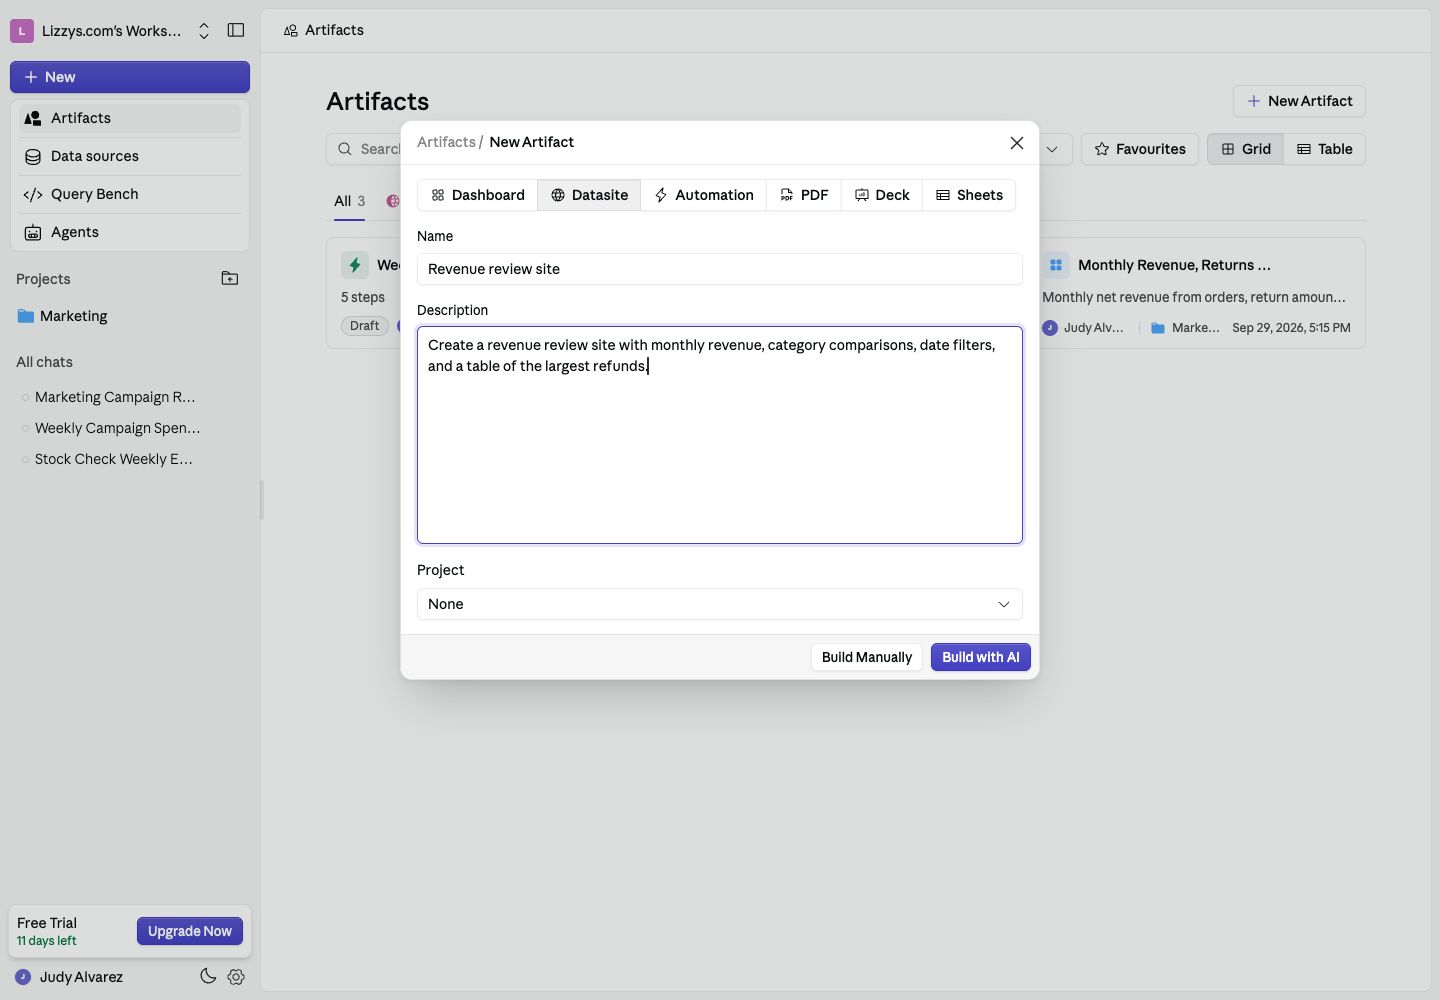Toggle dark mode moon icon
1440x1000 pixels.
208,976
